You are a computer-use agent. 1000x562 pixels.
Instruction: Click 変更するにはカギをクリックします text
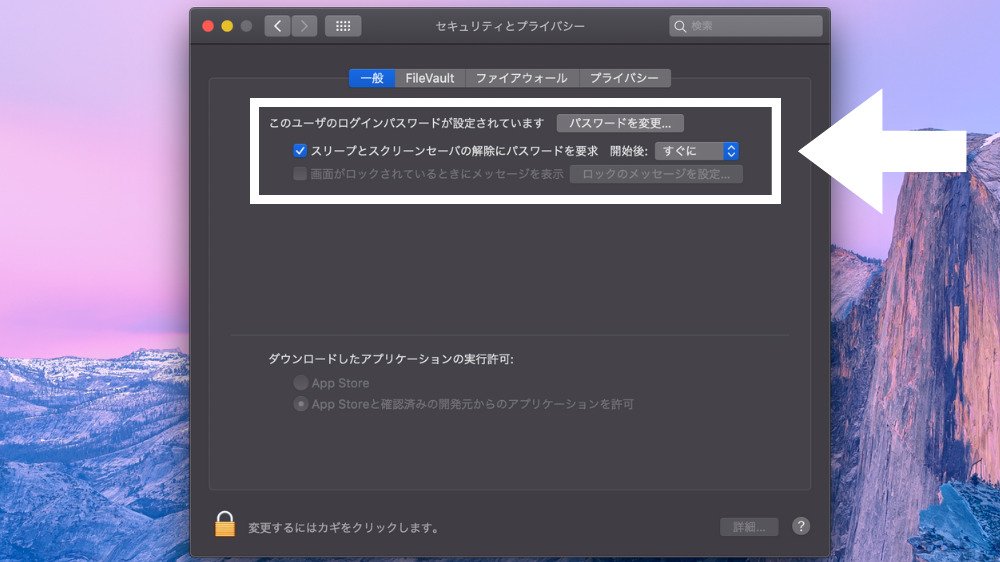(343, 528)
